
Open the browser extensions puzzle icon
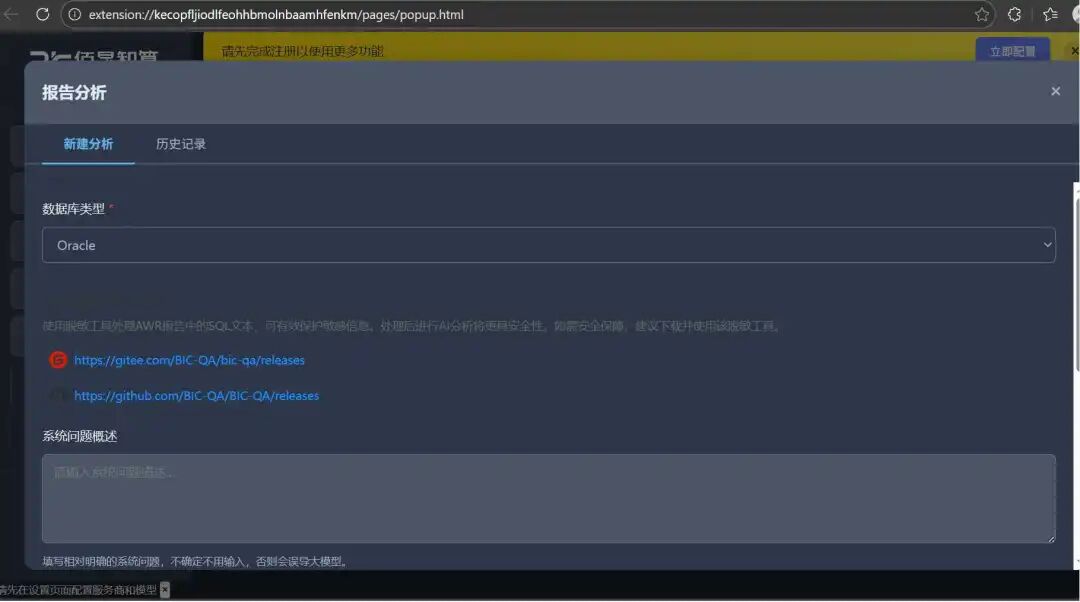click(1015, 14)
